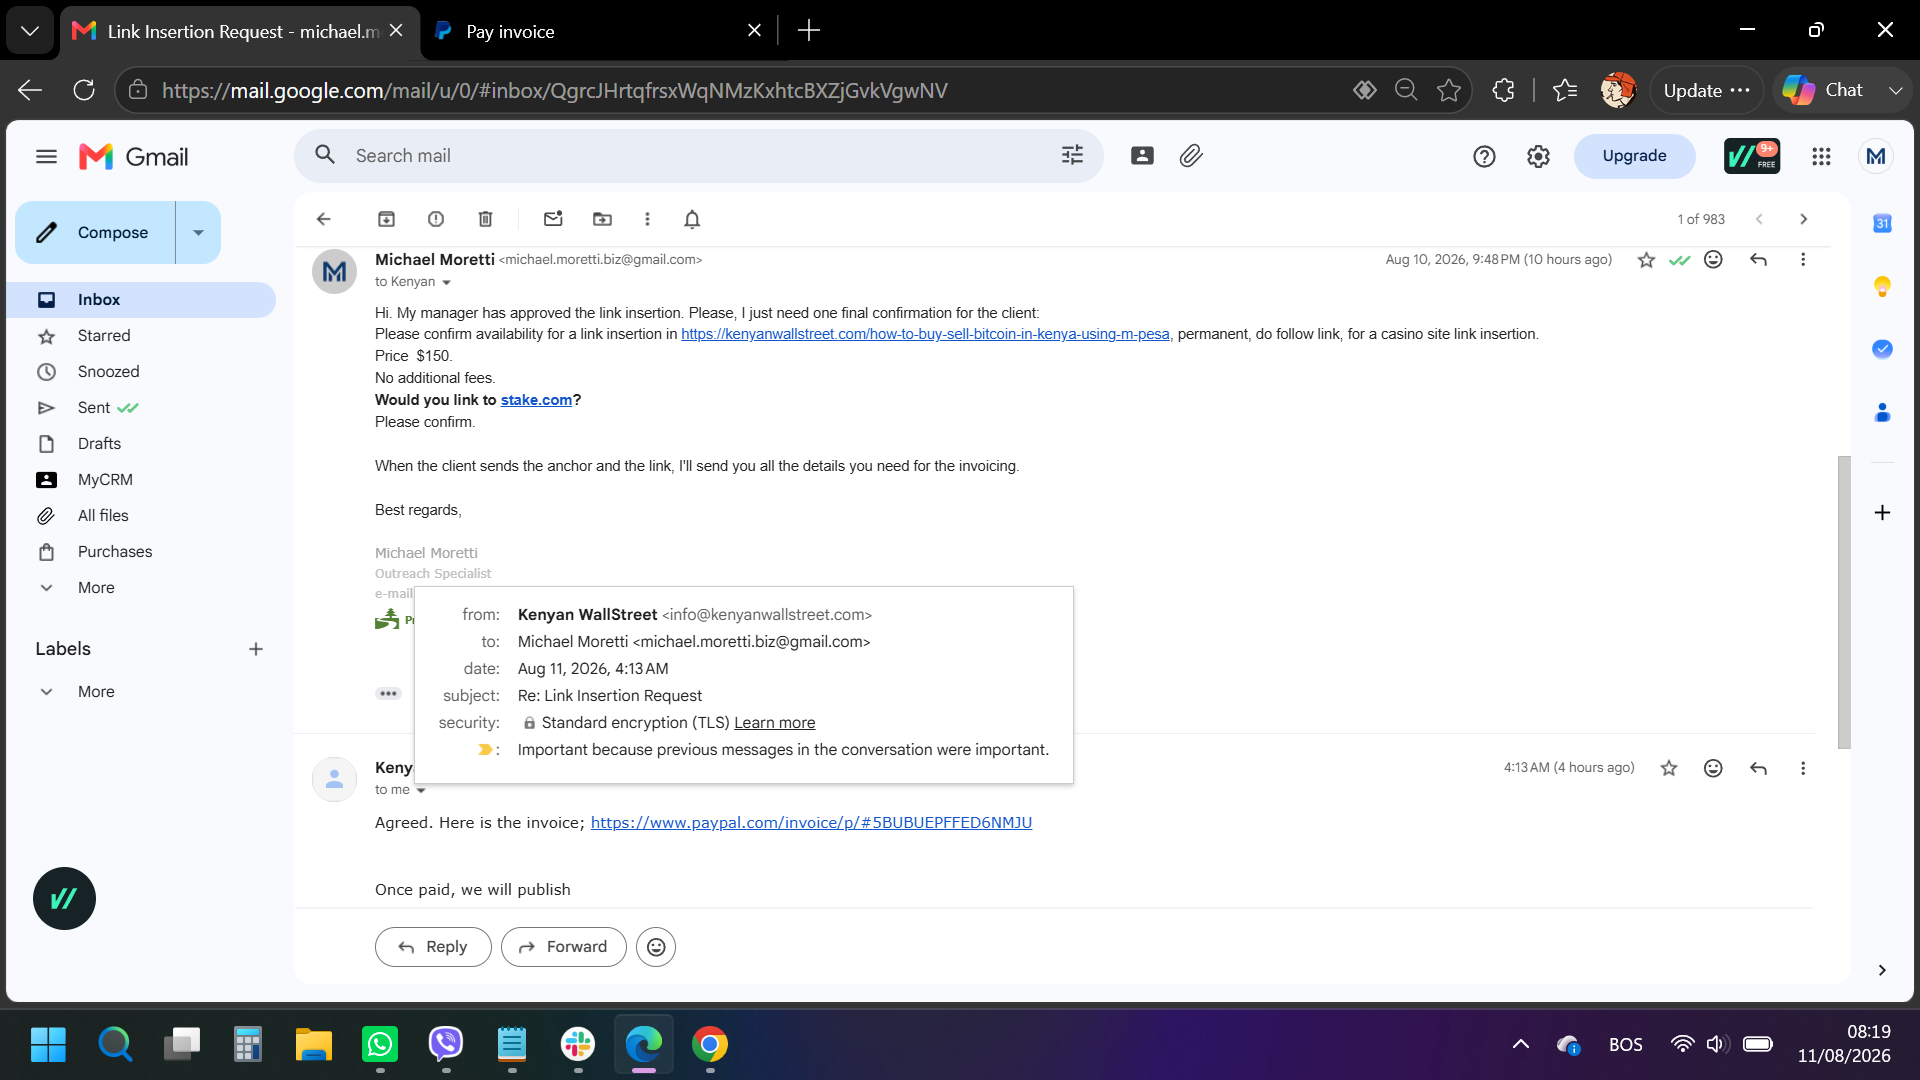Open PayPal invoice link
Viewport: 1920px width, 1080px height.
click(811, 823)
